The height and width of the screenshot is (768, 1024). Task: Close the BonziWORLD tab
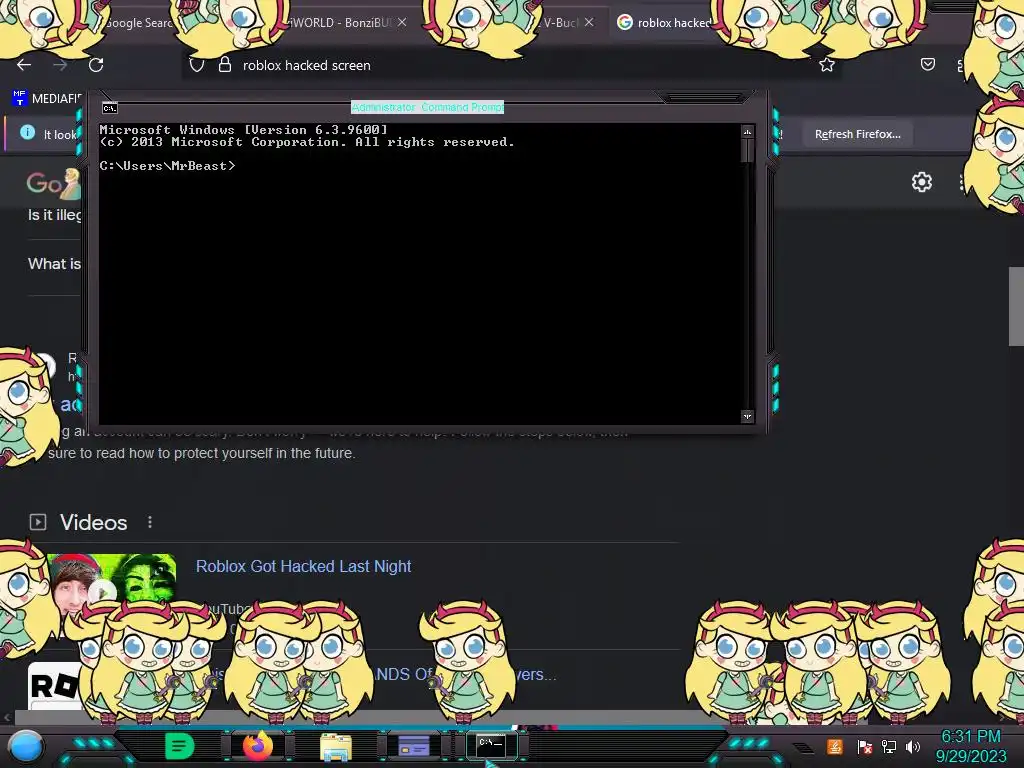coord(402,22)
